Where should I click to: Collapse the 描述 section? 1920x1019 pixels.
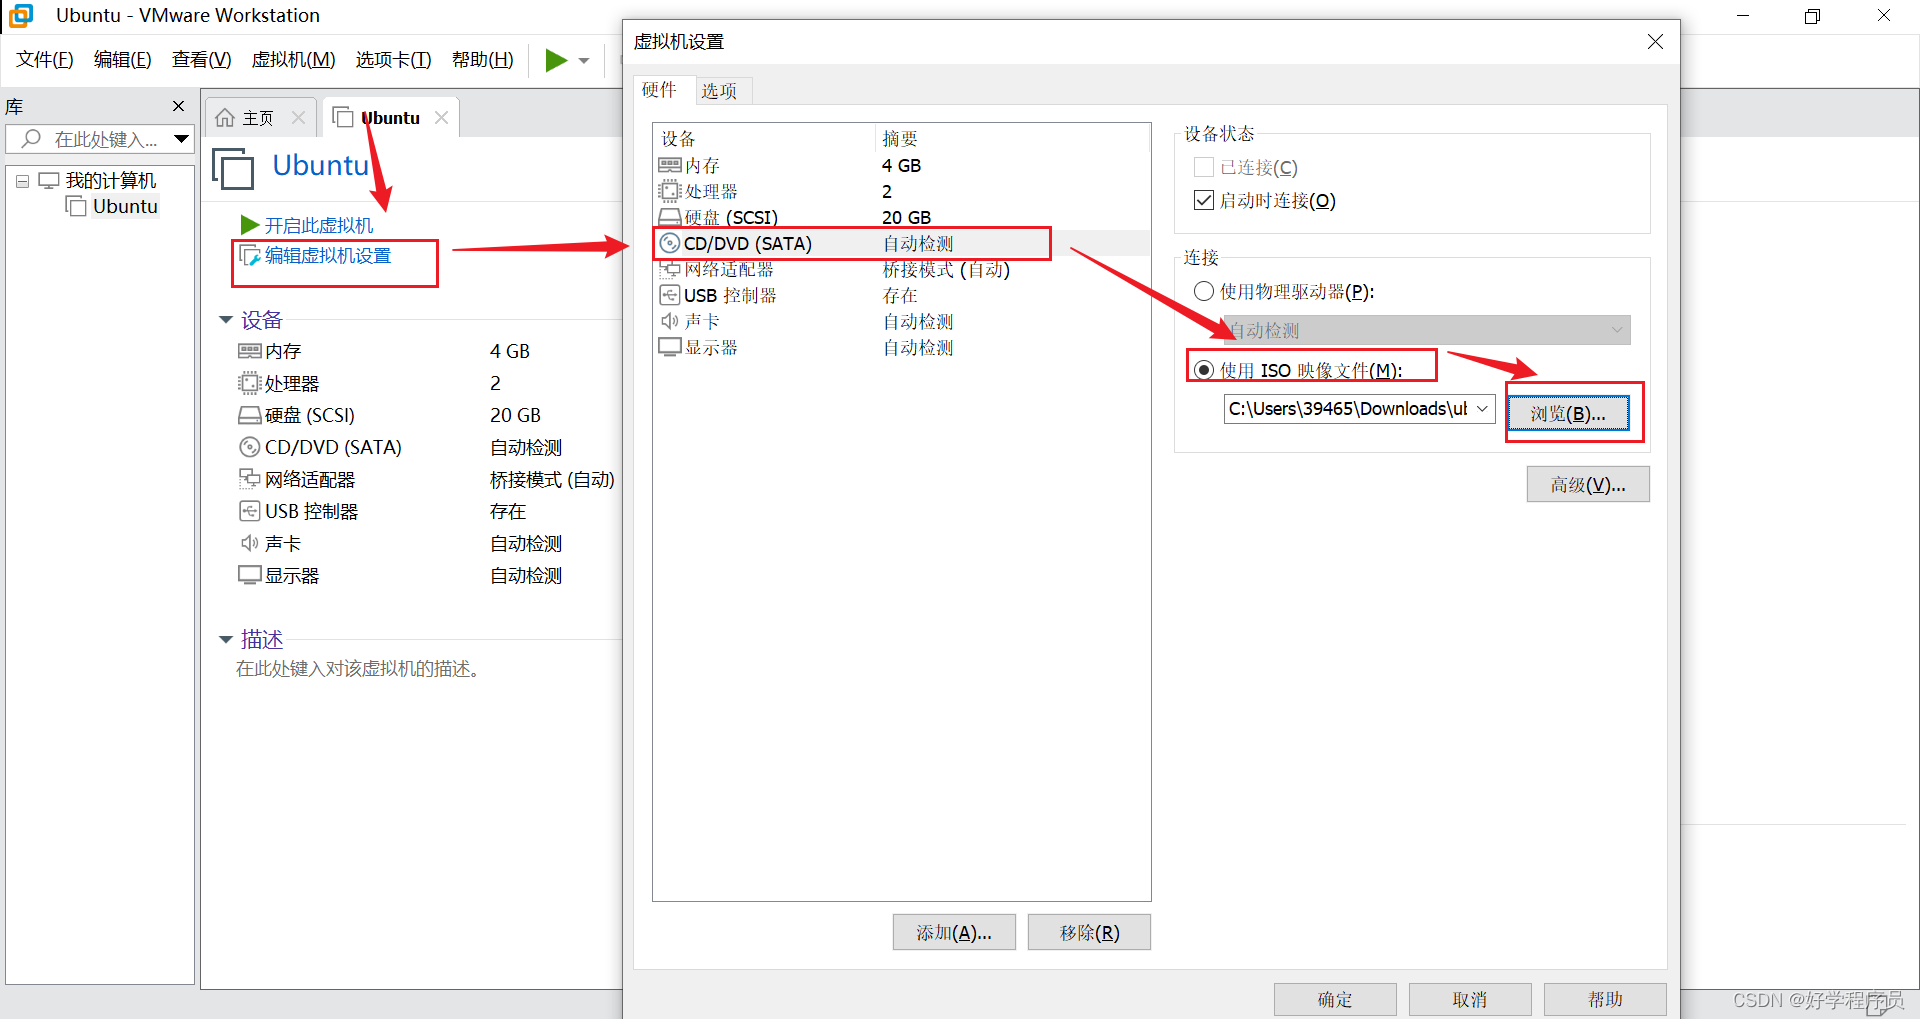point(226,639)
